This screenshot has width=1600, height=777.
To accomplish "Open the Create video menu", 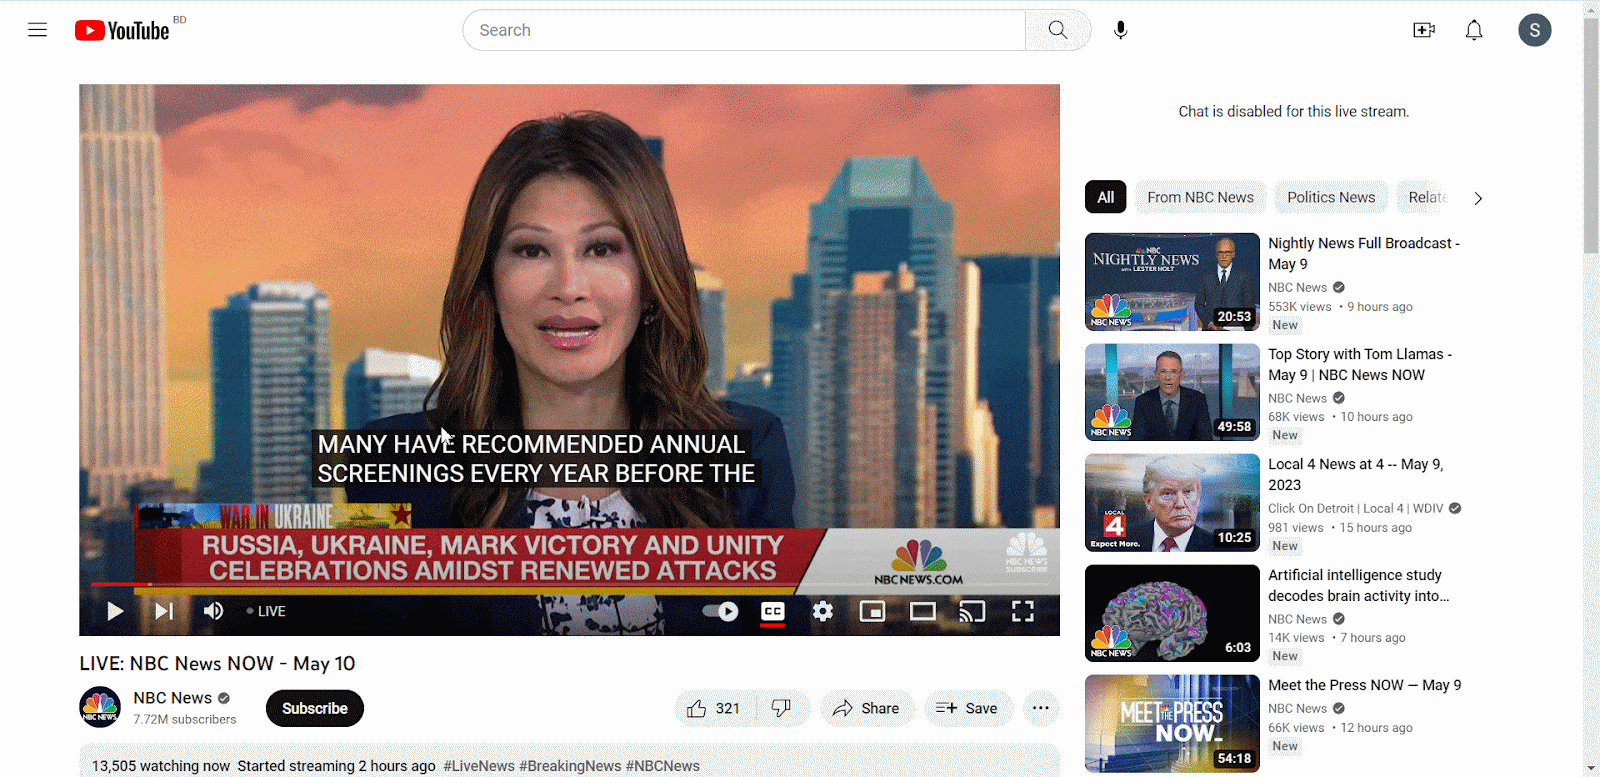I will pos(1424,30).
